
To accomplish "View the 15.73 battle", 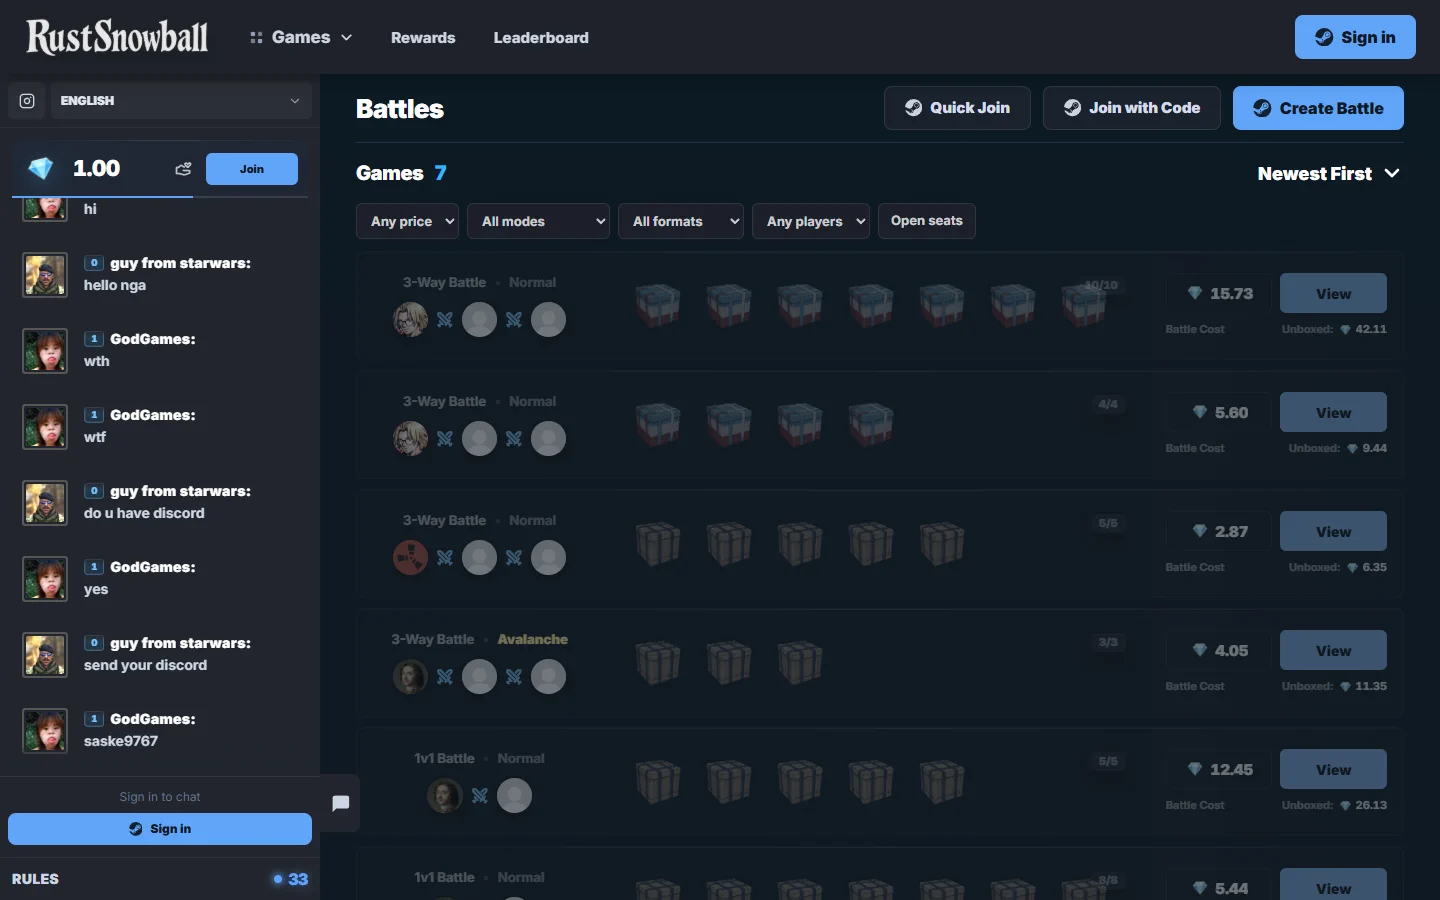I will [x=1333, y=294].
